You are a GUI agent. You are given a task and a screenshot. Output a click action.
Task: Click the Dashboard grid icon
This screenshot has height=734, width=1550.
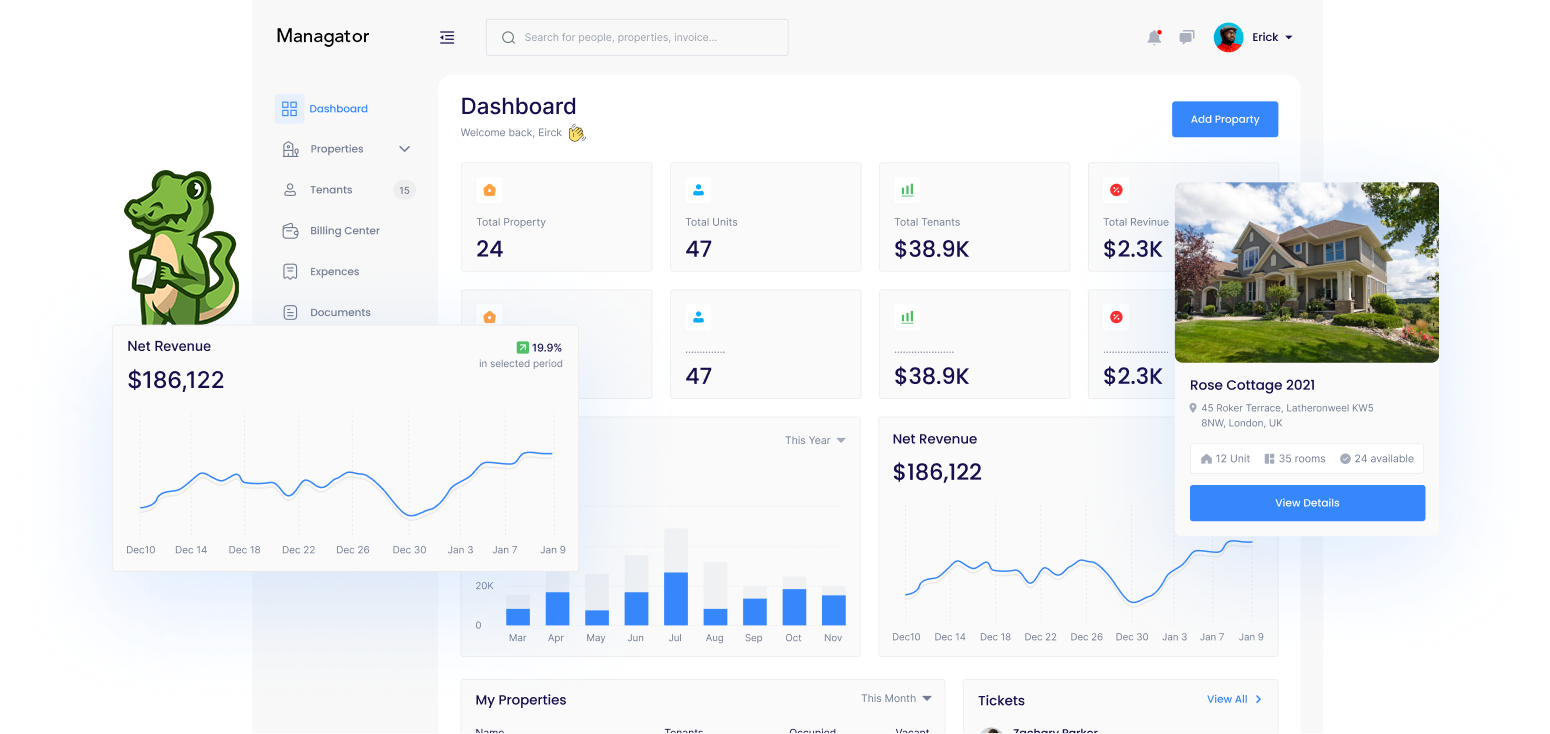(289, 109)
